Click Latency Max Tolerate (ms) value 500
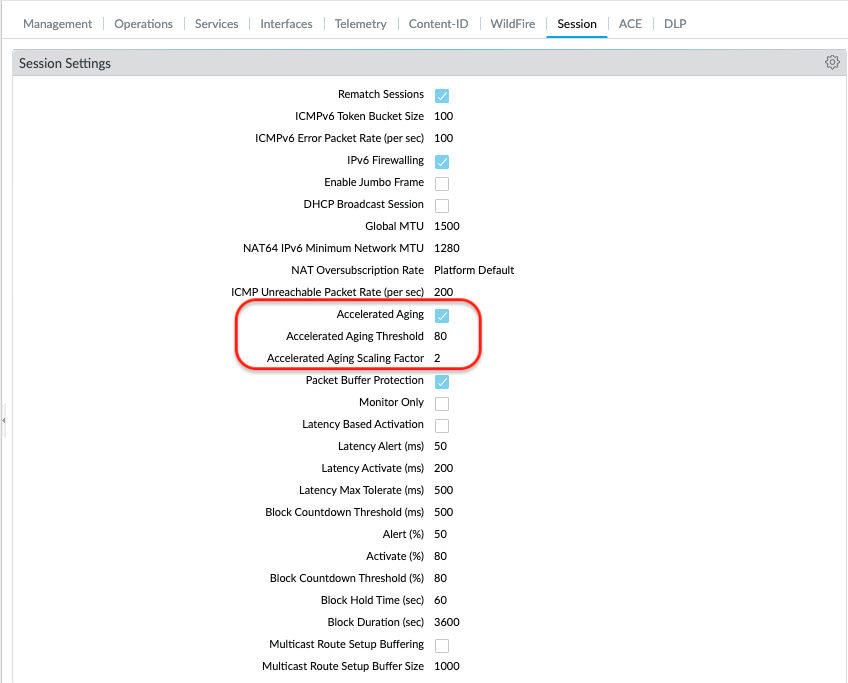 [443, 490]
